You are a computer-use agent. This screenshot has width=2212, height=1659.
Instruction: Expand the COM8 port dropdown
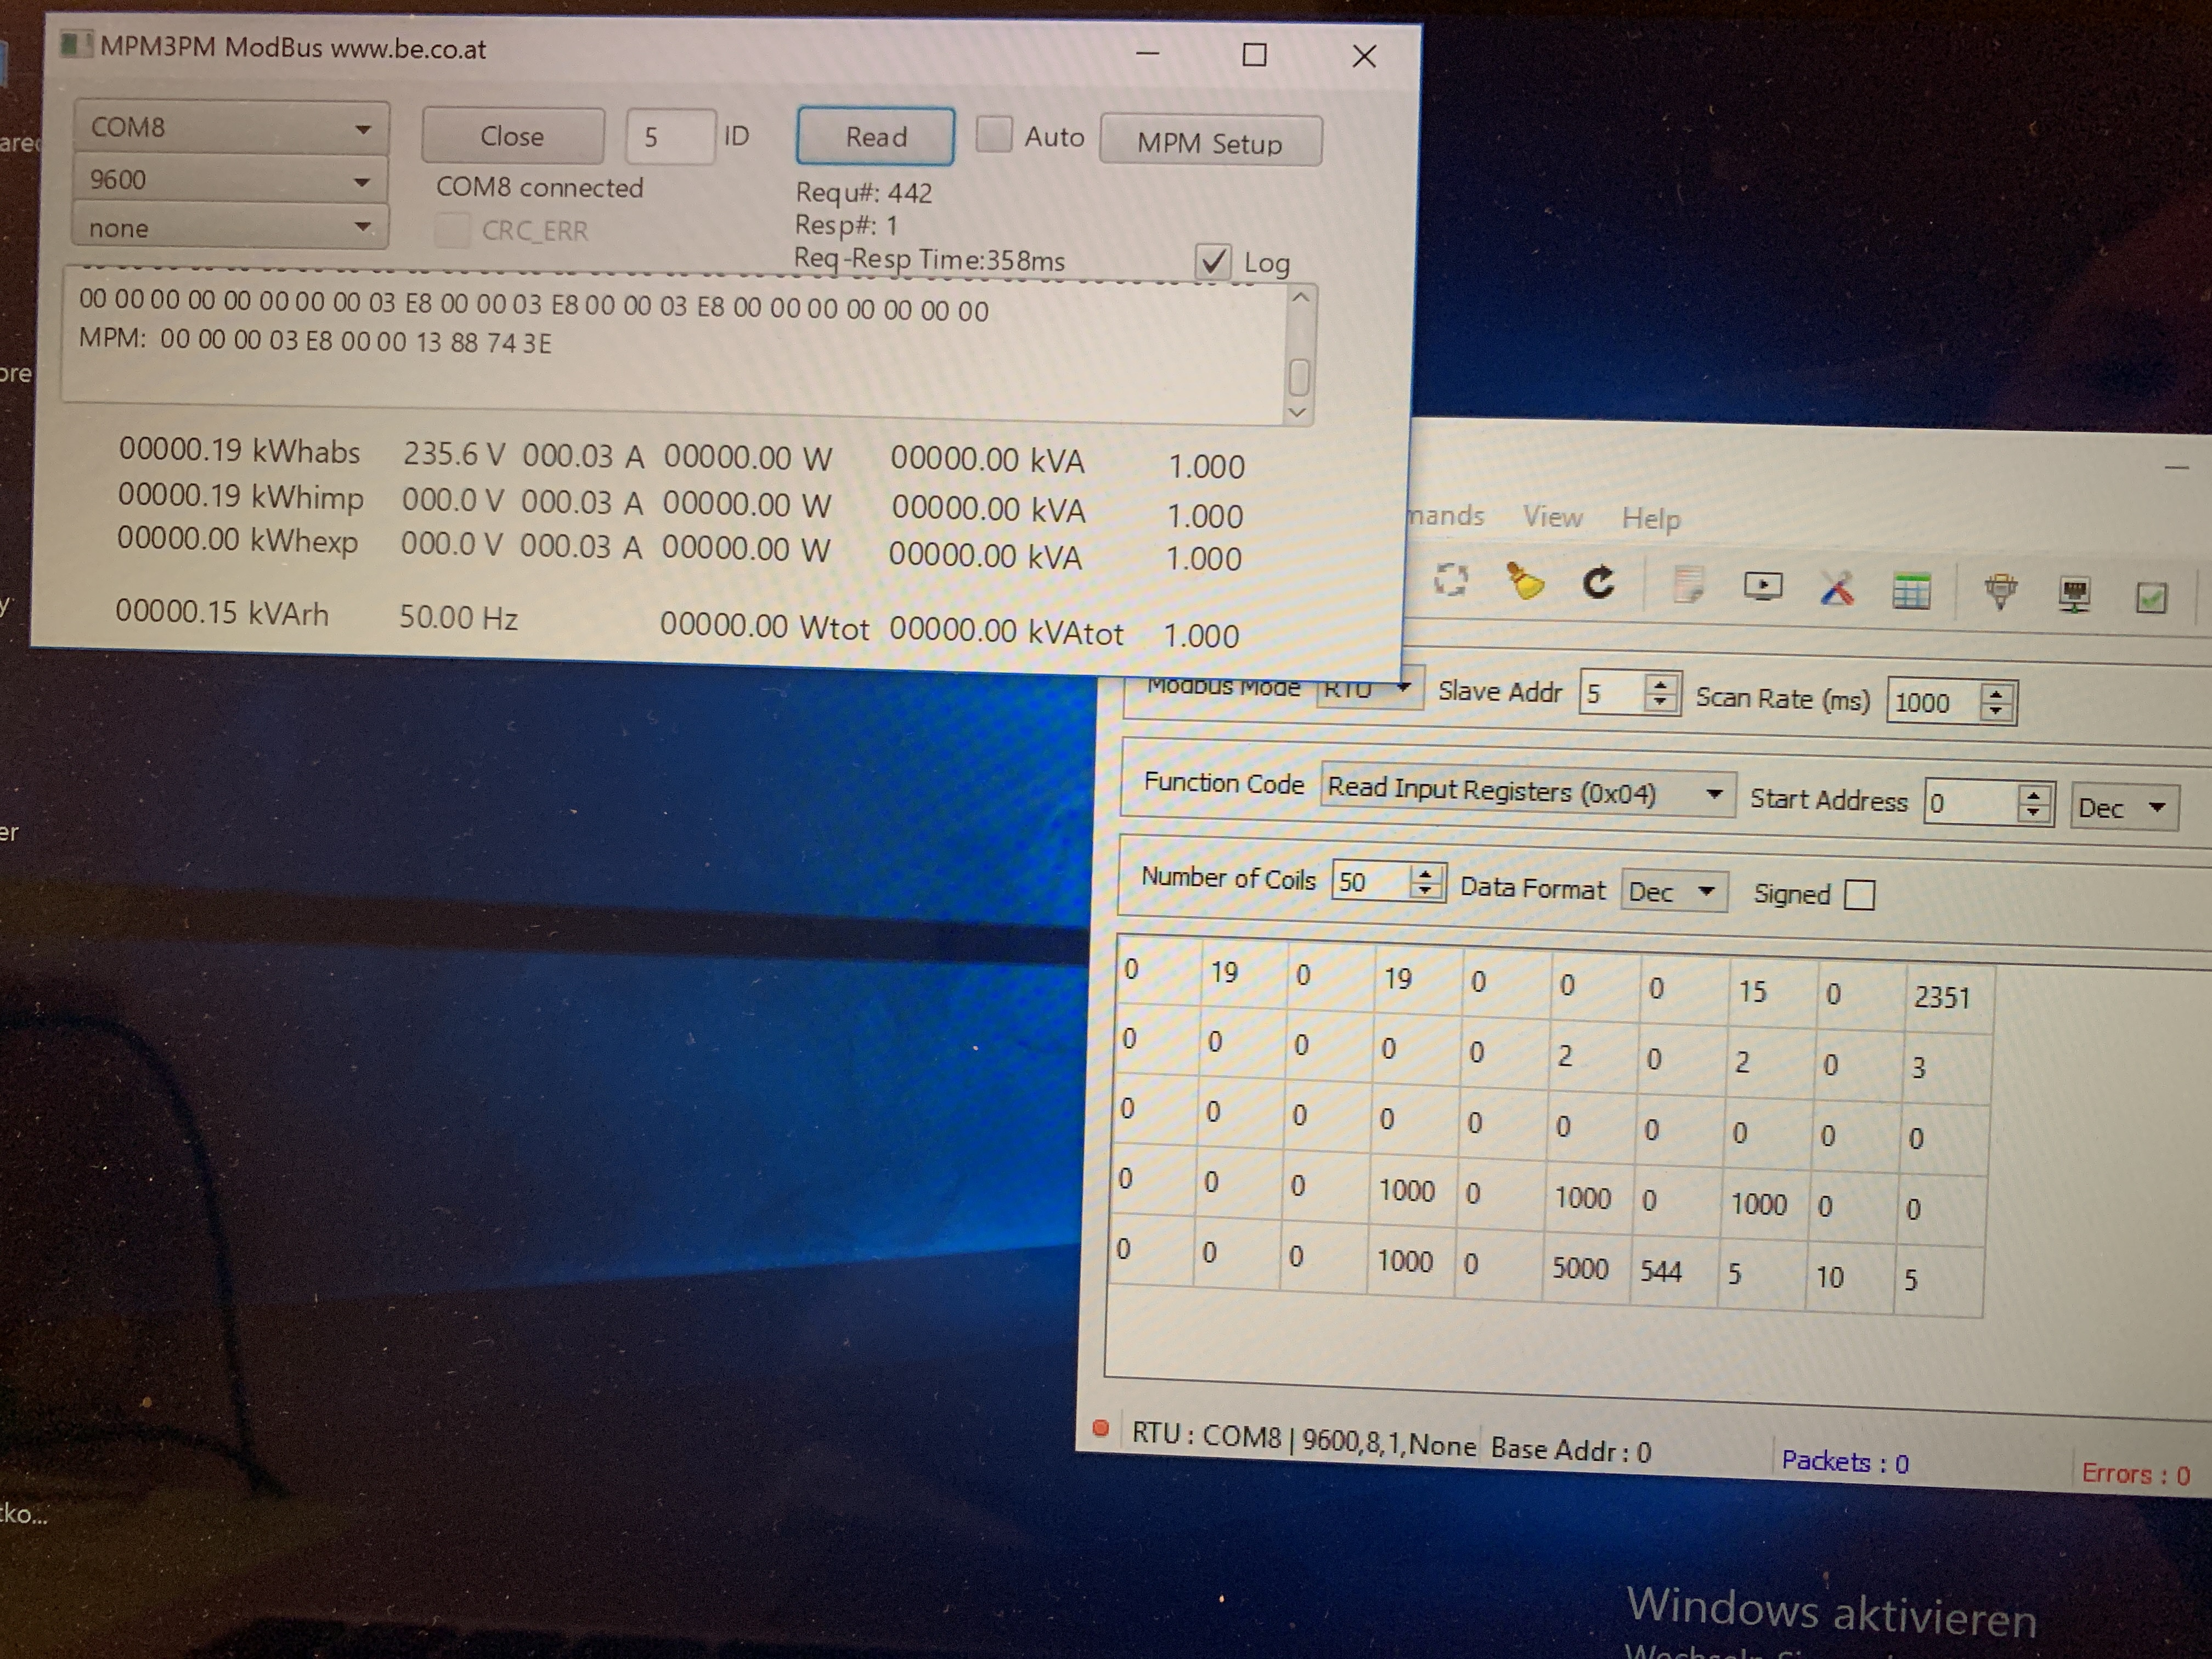230,128
